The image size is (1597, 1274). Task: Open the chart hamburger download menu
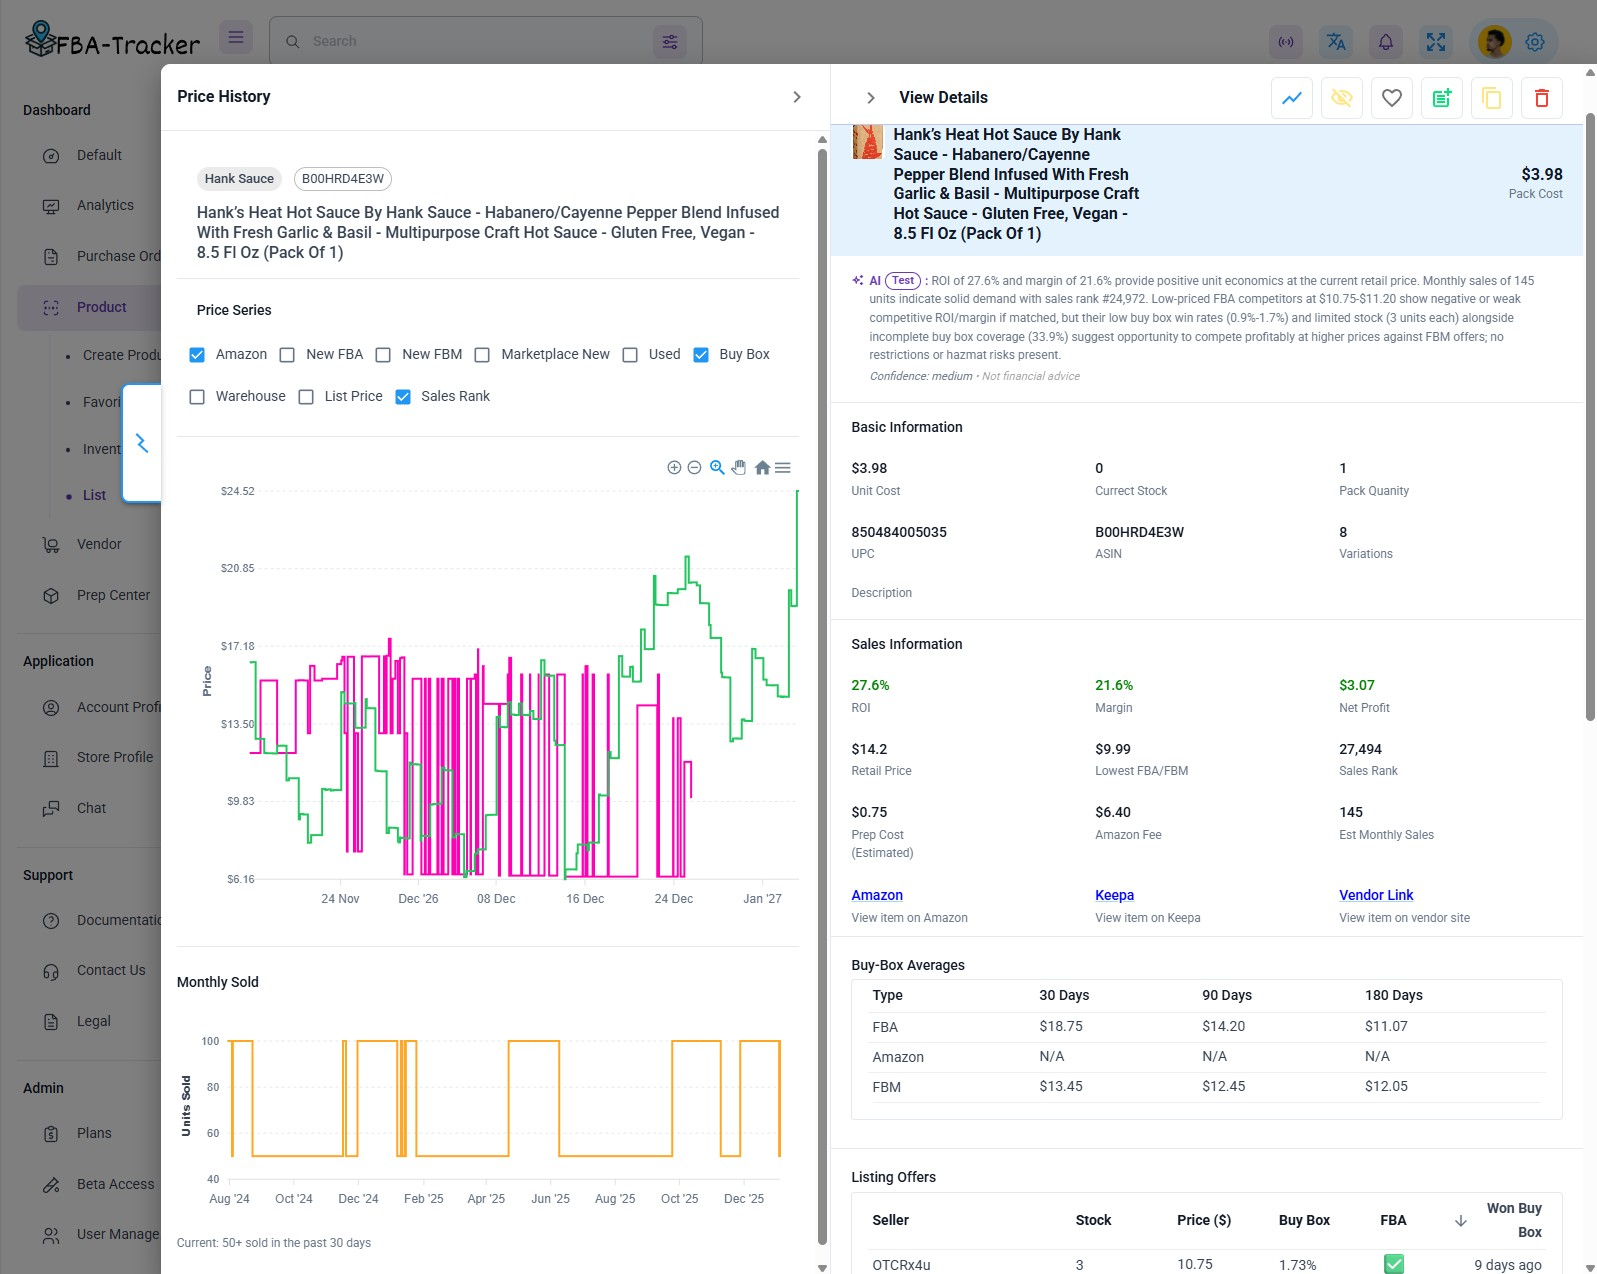[783, 468]
